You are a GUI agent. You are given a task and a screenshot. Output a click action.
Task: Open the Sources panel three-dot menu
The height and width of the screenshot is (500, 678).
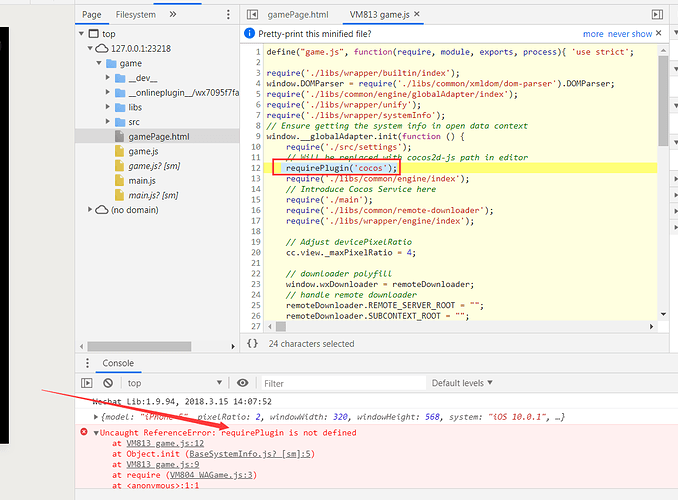228,15
